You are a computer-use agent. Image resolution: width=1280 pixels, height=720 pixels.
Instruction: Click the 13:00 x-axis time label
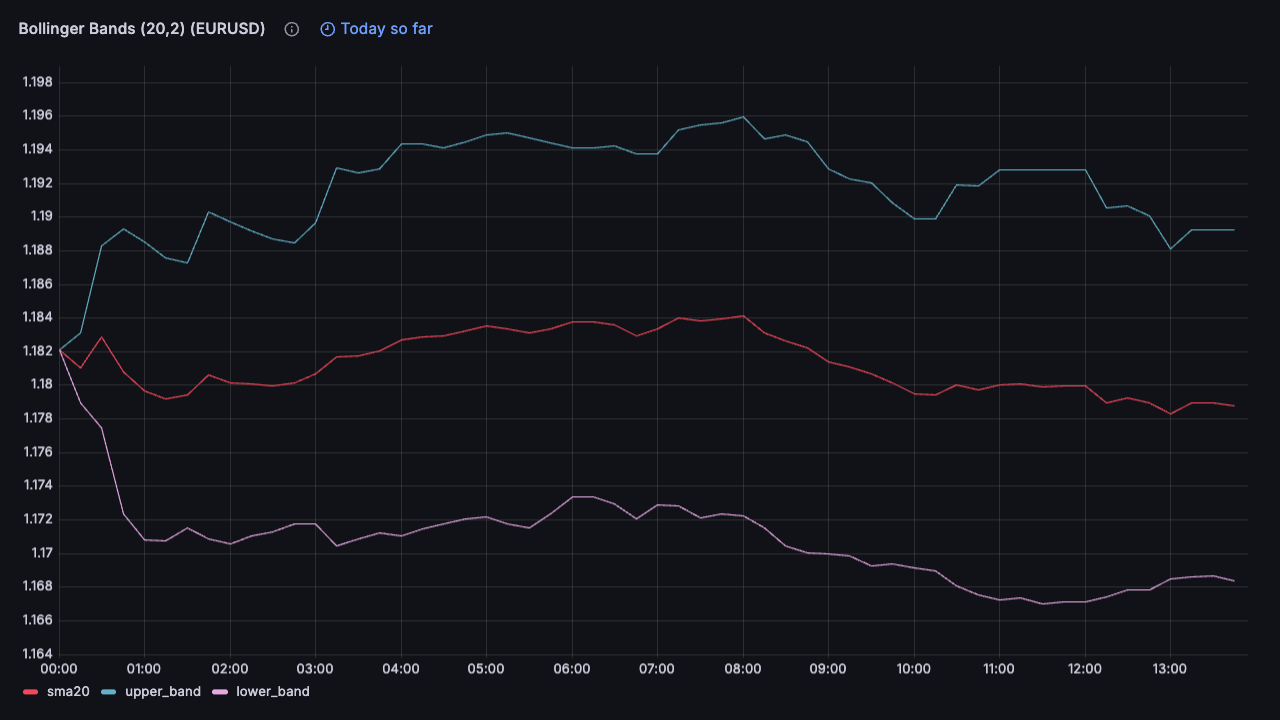pos(1170,668)
